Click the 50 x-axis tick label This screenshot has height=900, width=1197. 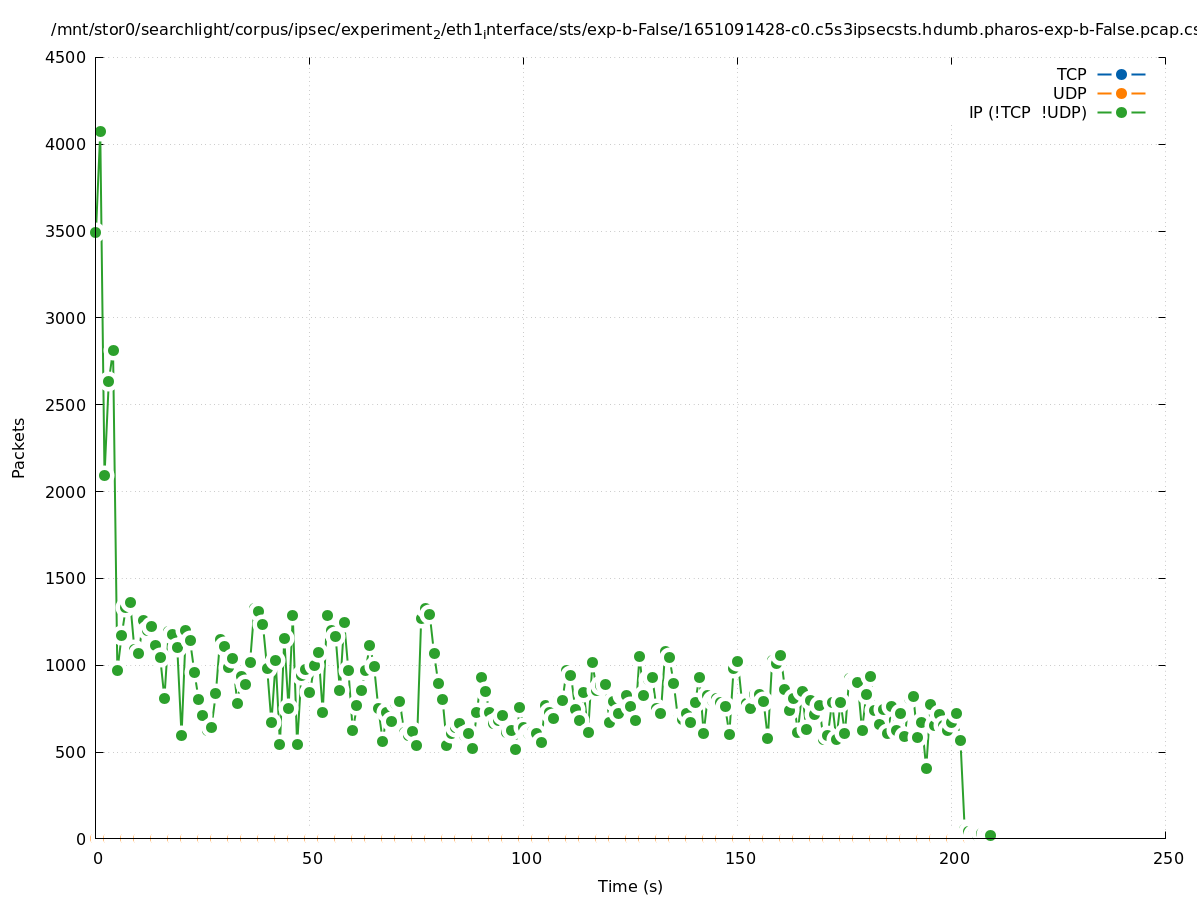(311, 859)
